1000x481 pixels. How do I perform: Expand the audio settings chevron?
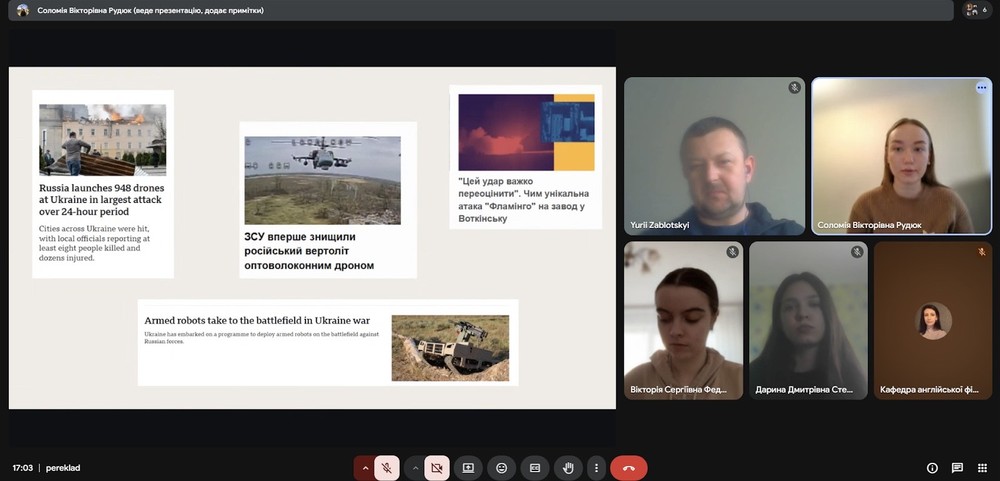(x=365, y=467)
